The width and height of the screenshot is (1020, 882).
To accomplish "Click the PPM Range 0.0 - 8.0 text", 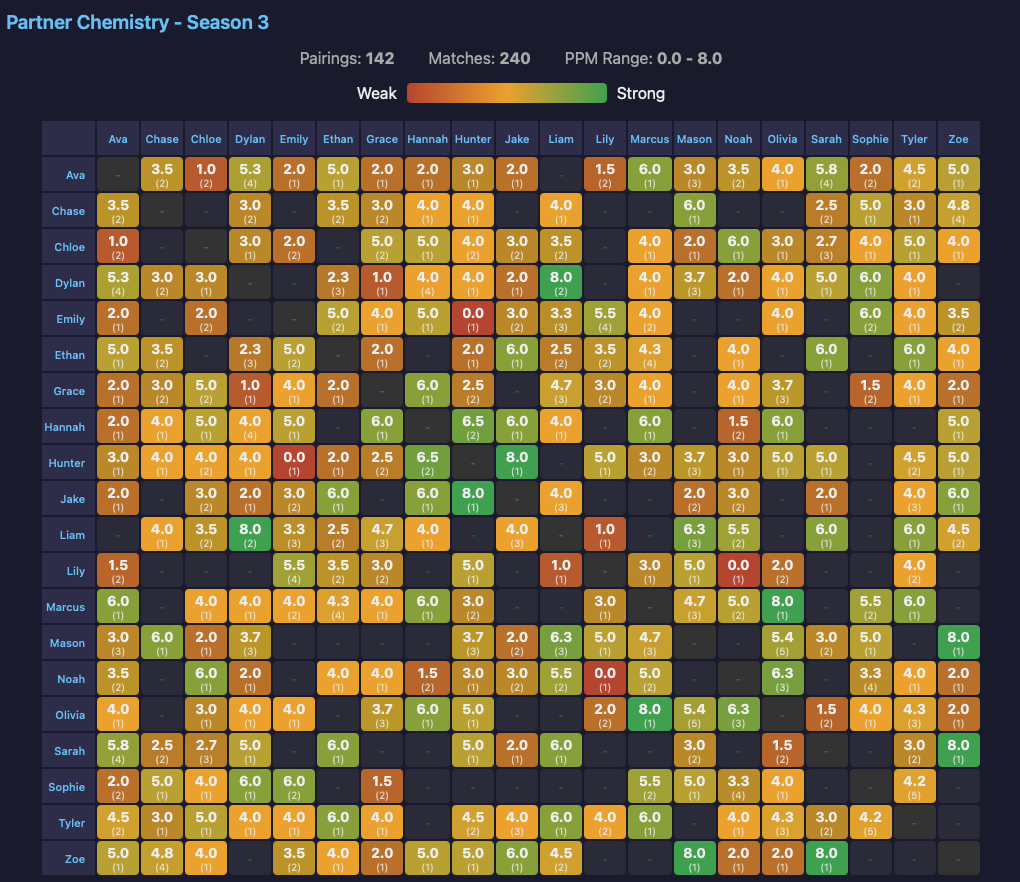I will [x=643, y=59].
